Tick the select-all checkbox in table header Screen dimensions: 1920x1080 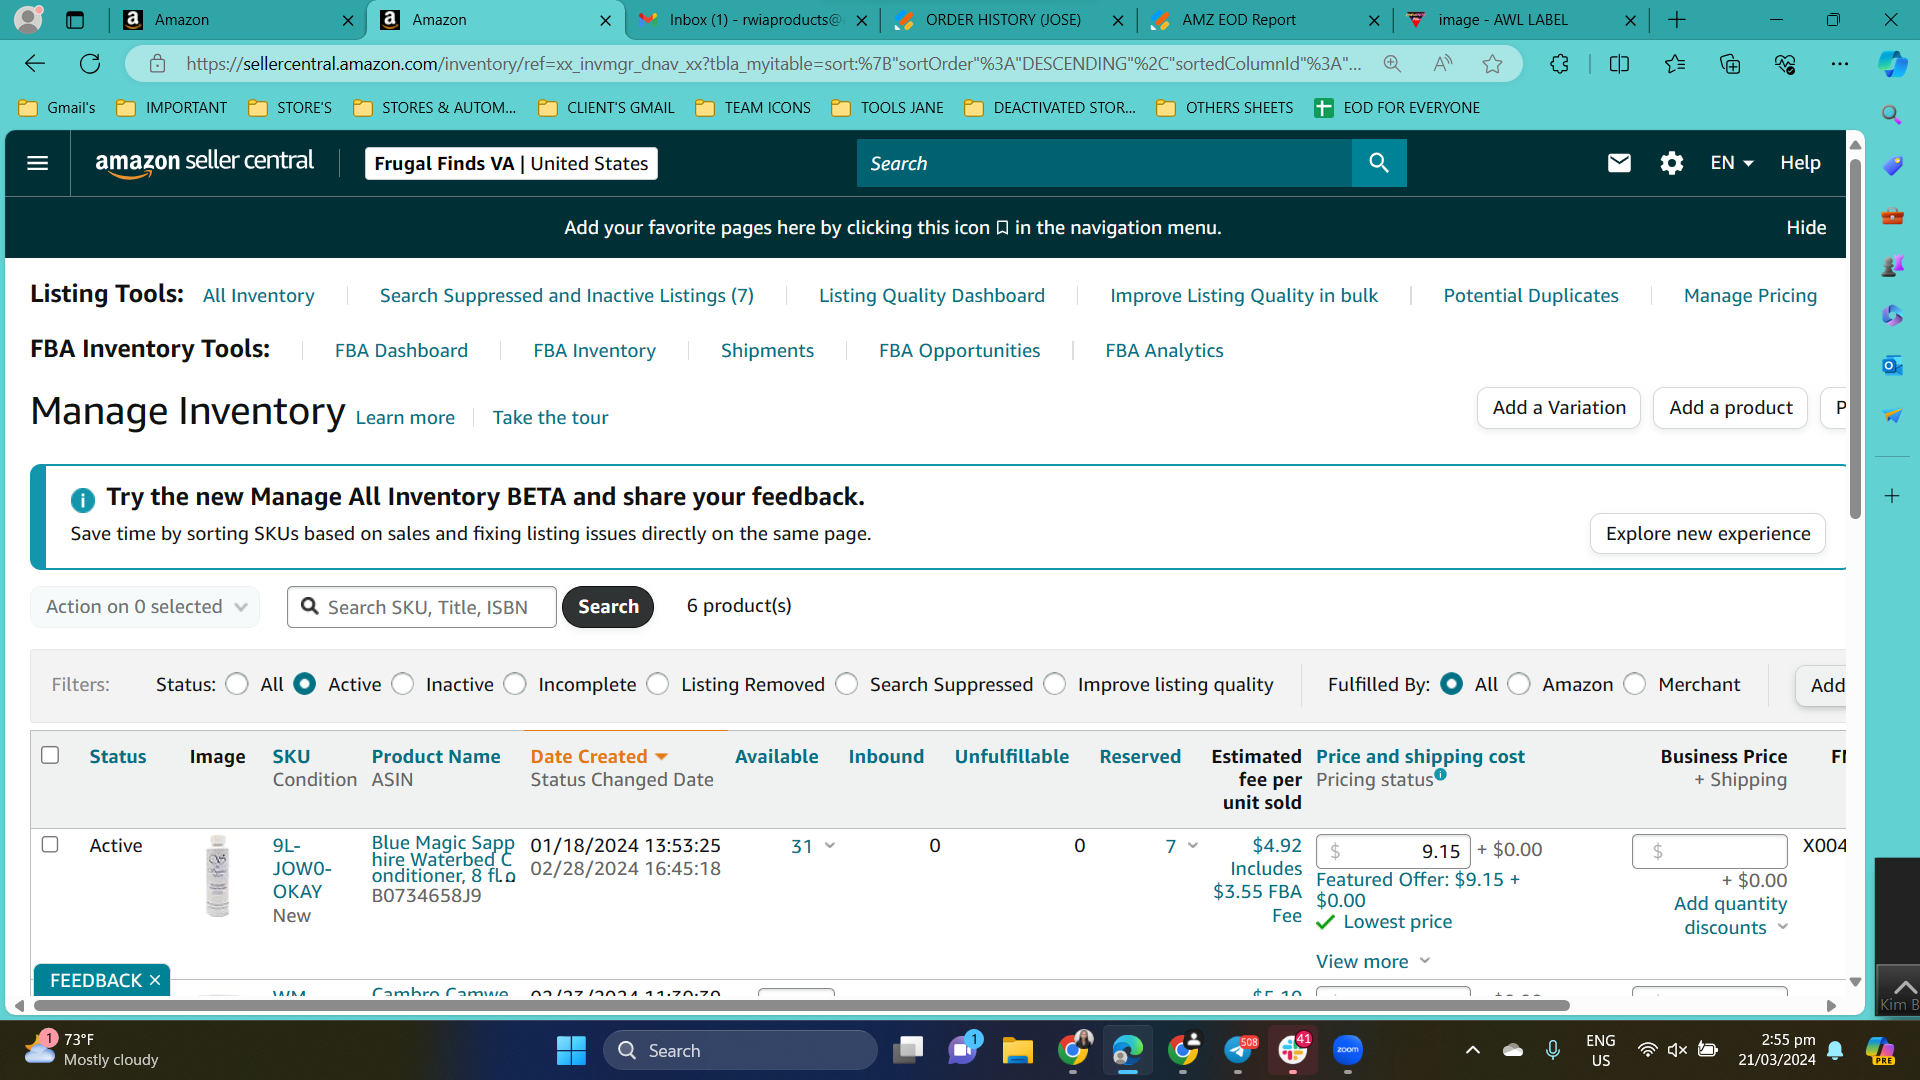click(50, 755)
